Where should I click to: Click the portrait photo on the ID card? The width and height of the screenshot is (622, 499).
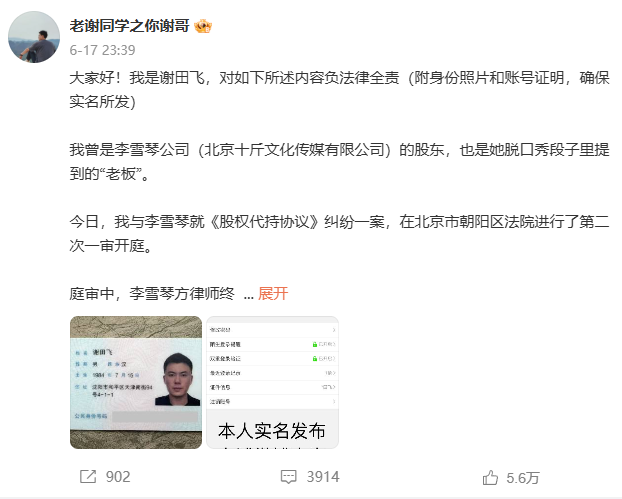click(x=178, y=379)
